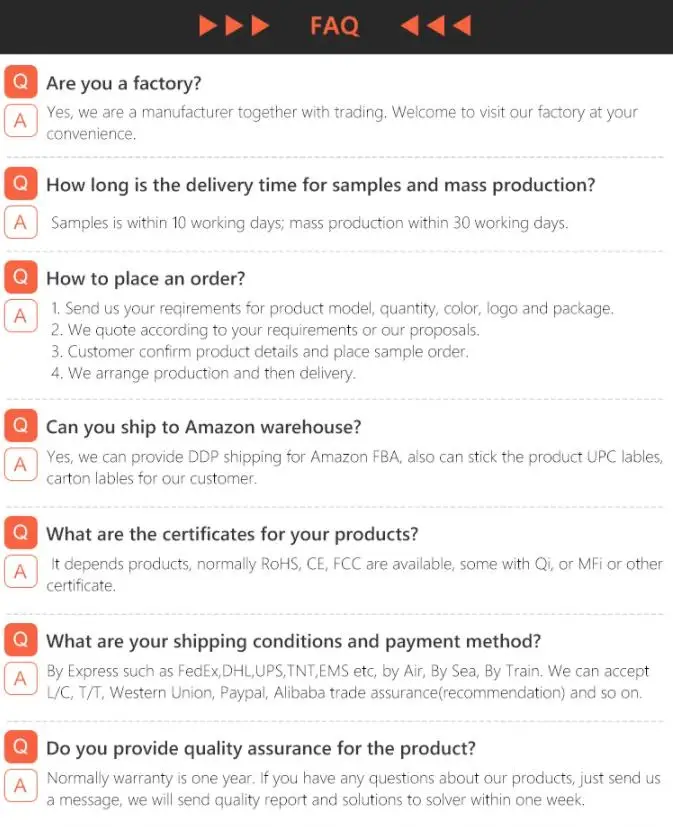Click the left-pointing arrows right of FAQ
Viewport: 673px width, 827px height.
[x=435, y=26]
